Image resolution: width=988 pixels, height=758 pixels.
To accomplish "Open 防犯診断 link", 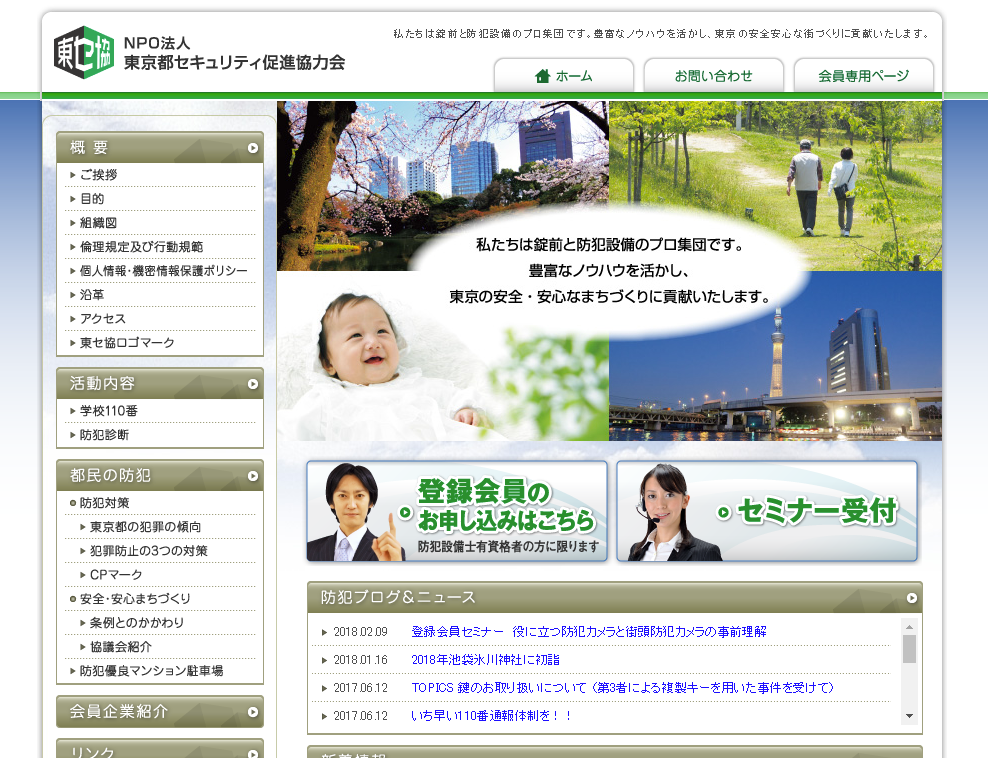I will tap(104, 435).
